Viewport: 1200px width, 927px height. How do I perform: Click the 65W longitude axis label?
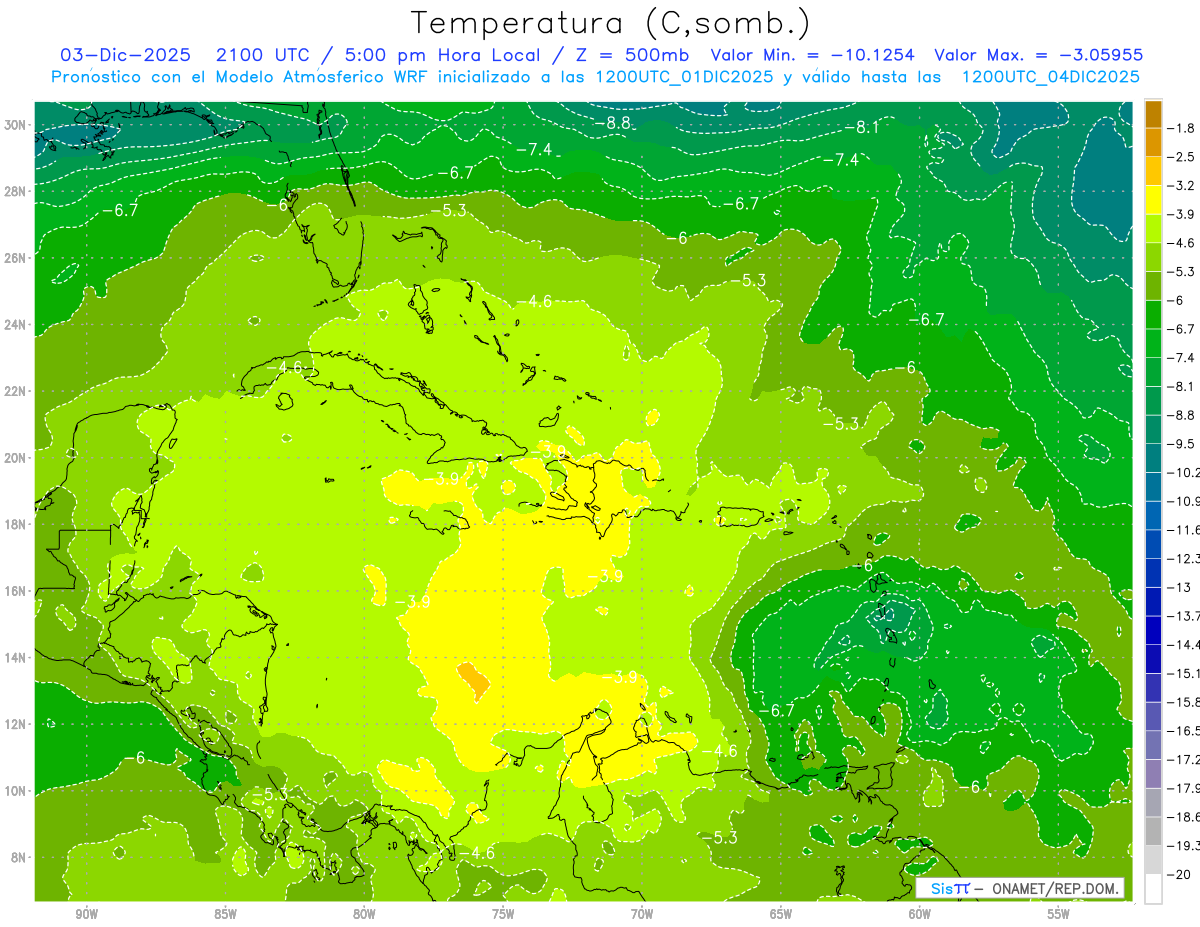pos(781,914)
